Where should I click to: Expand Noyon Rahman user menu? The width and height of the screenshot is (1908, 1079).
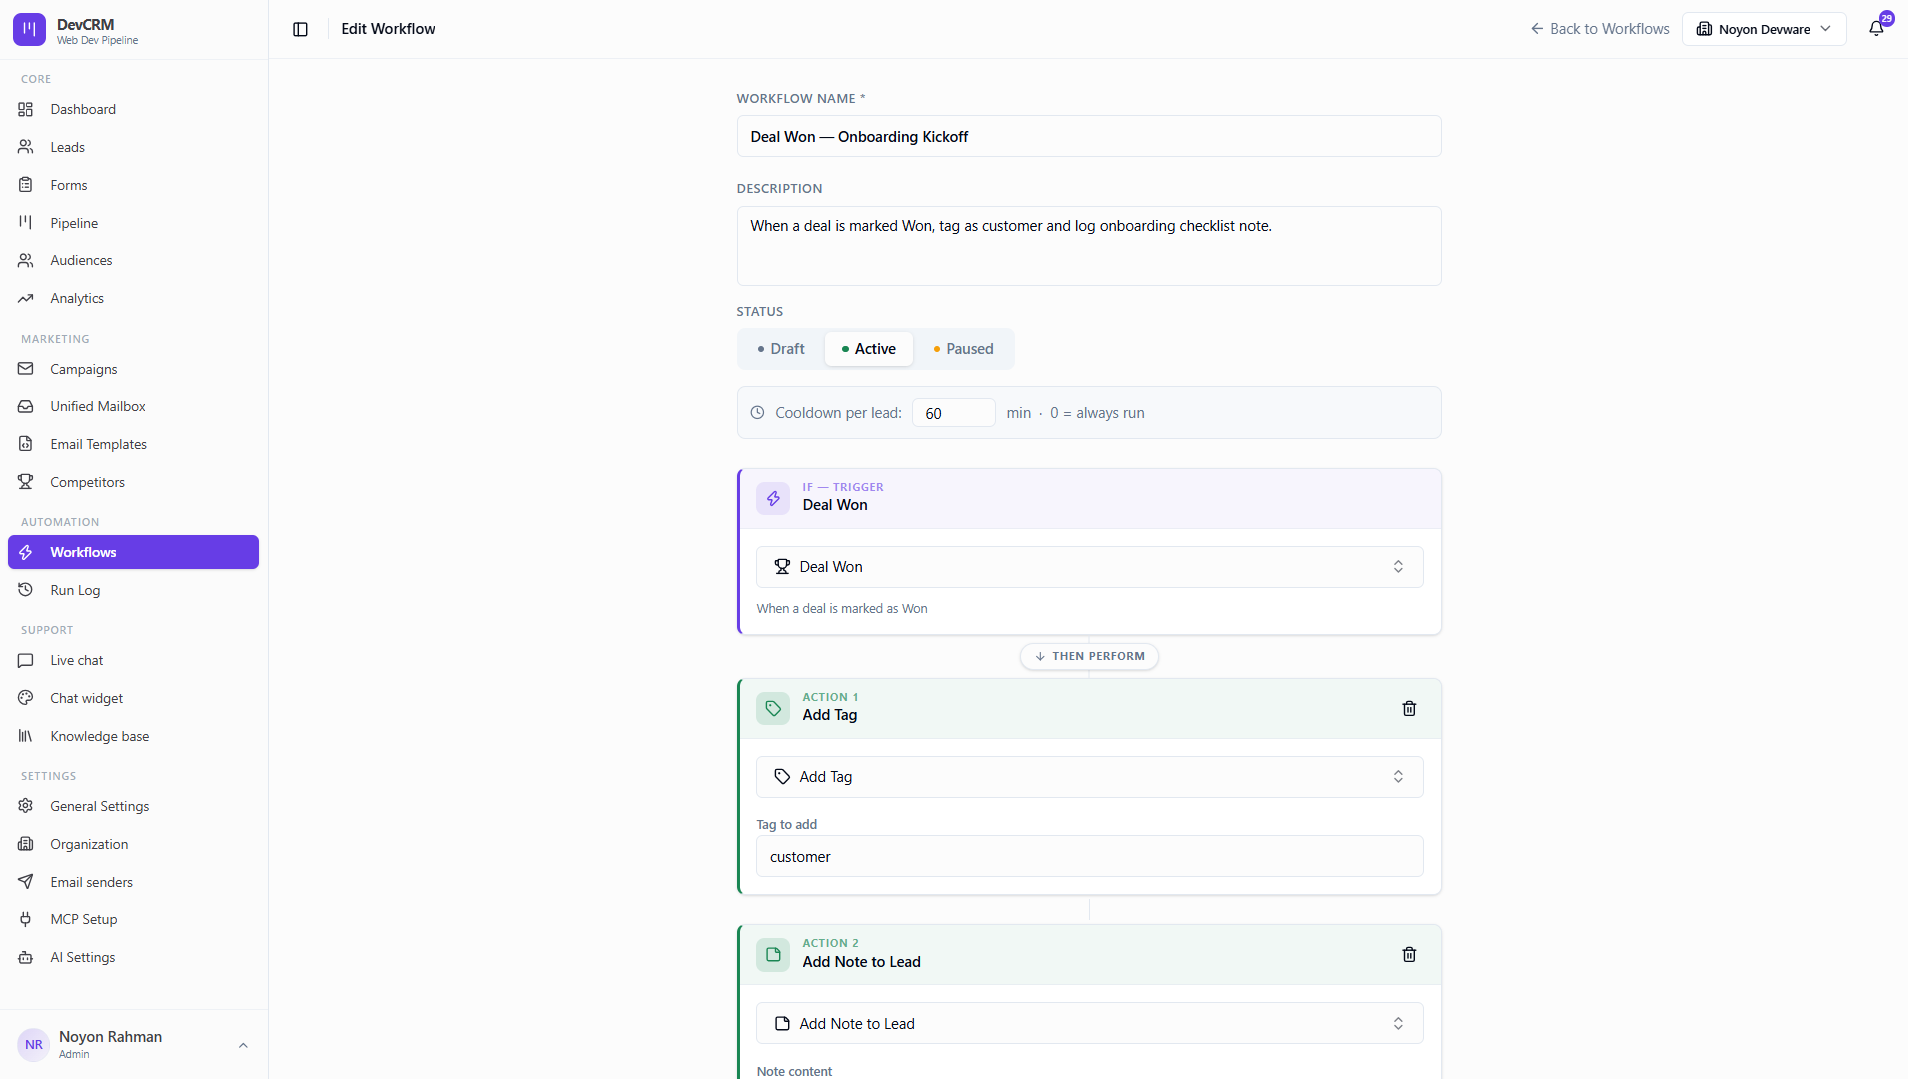(x=133, y=1044)
